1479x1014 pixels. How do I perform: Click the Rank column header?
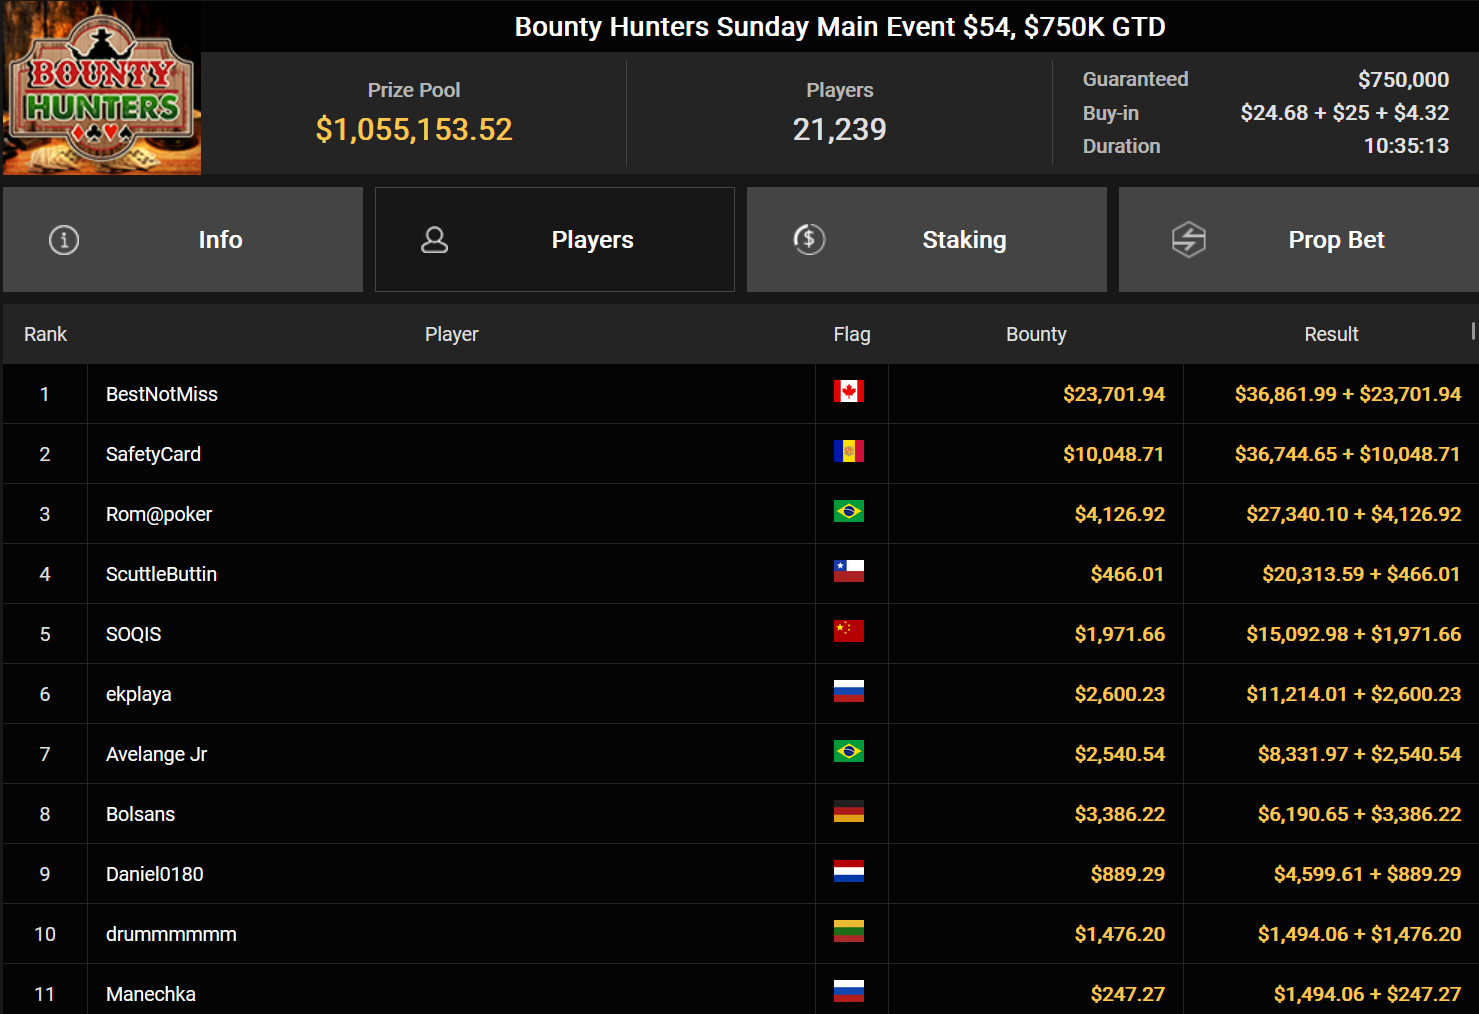(x=45, y=334)
